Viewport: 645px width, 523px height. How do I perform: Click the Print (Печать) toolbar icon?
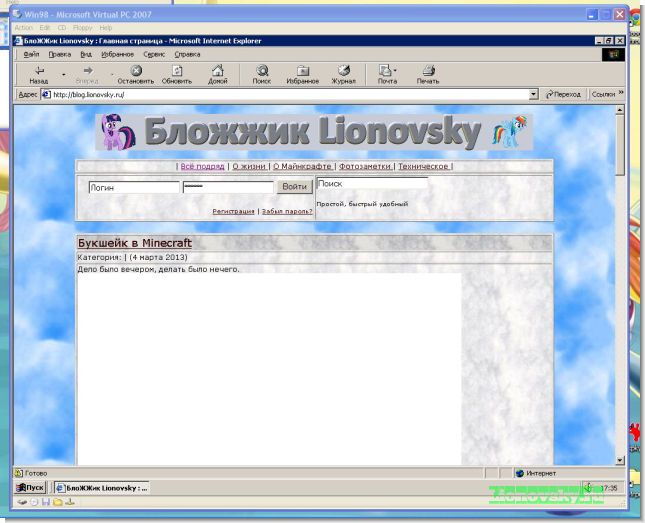[428, 71]
